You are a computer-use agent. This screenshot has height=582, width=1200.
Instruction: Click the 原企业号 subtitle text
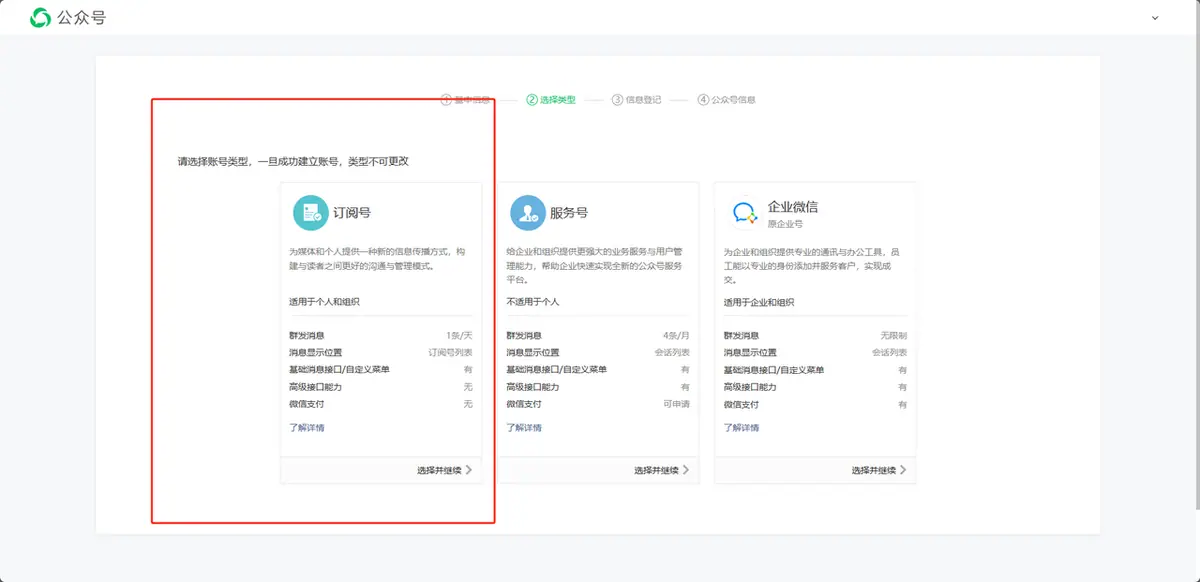pos(785,224)
